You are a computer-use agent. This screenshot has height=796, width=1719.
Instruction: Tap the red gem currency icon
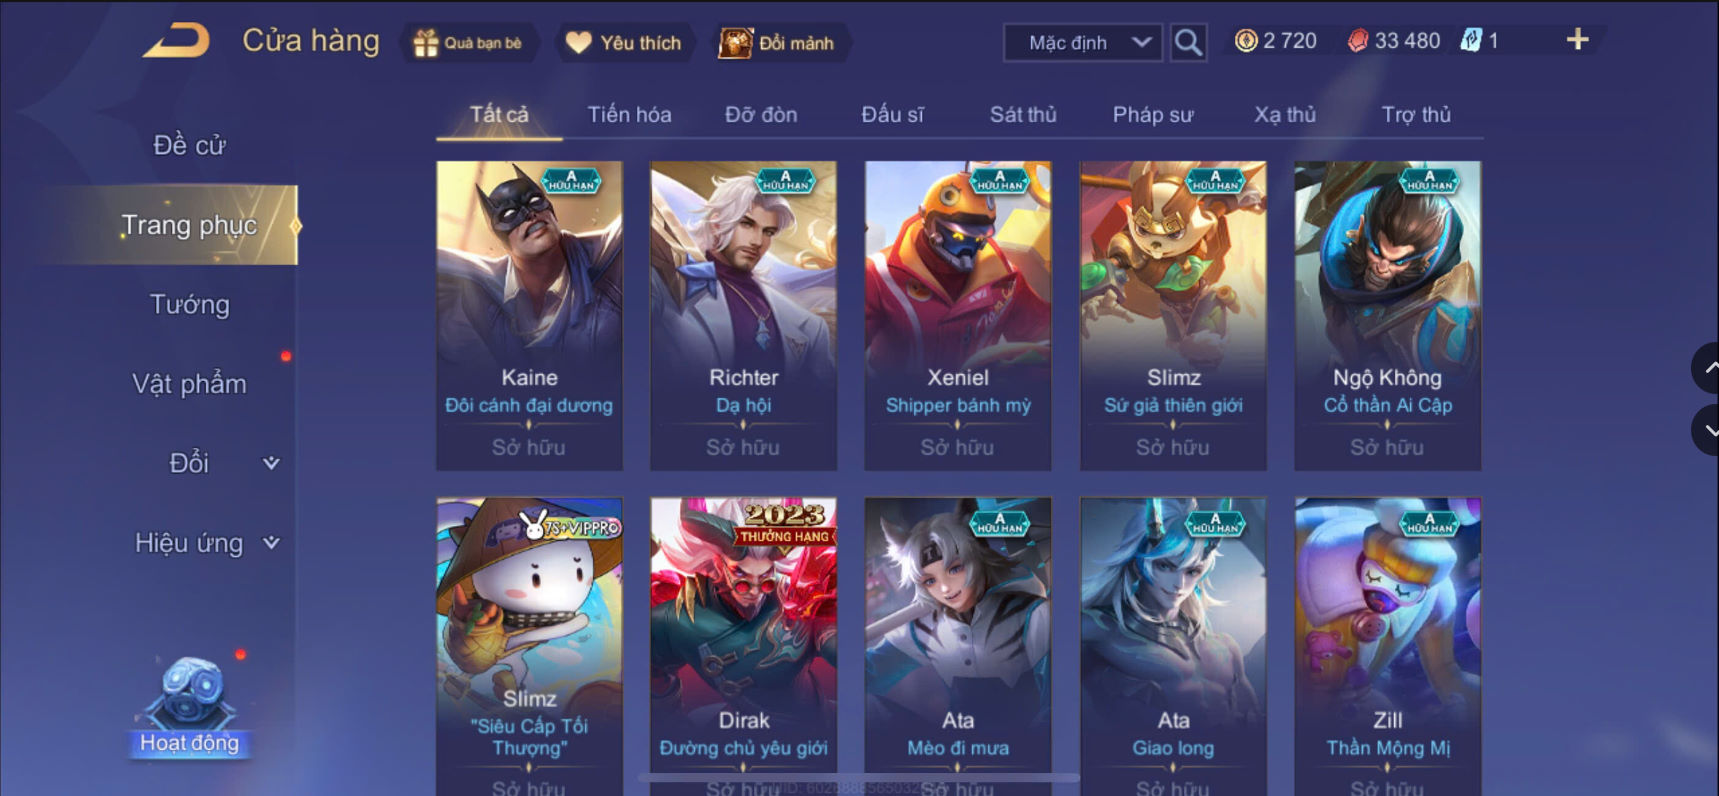tap(1357, 41)
